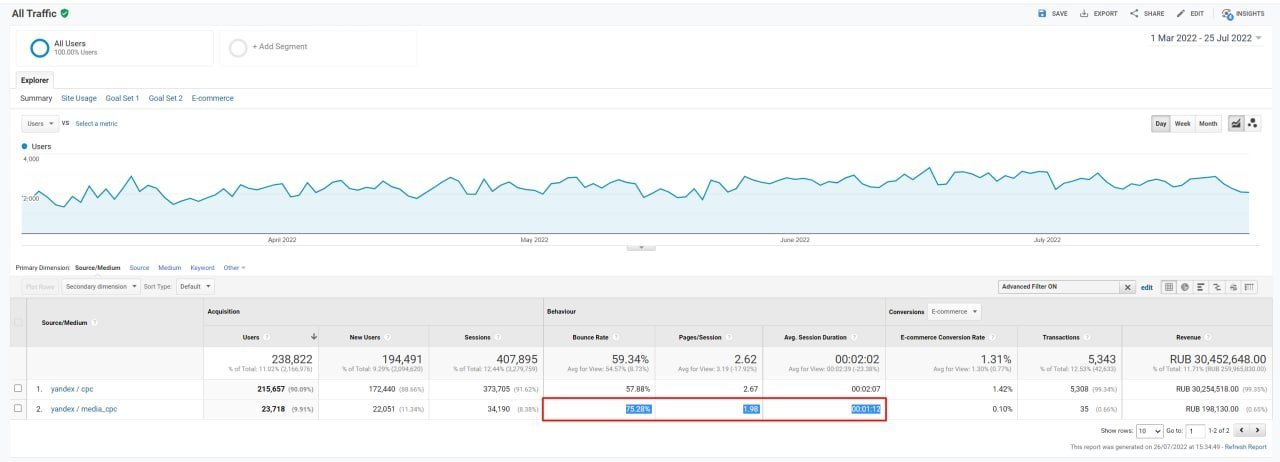The height and width of the screenshot is (462, 1280).
Task: Open the Insights panel
Action: pyautogui.click(x=1243, y=14)
